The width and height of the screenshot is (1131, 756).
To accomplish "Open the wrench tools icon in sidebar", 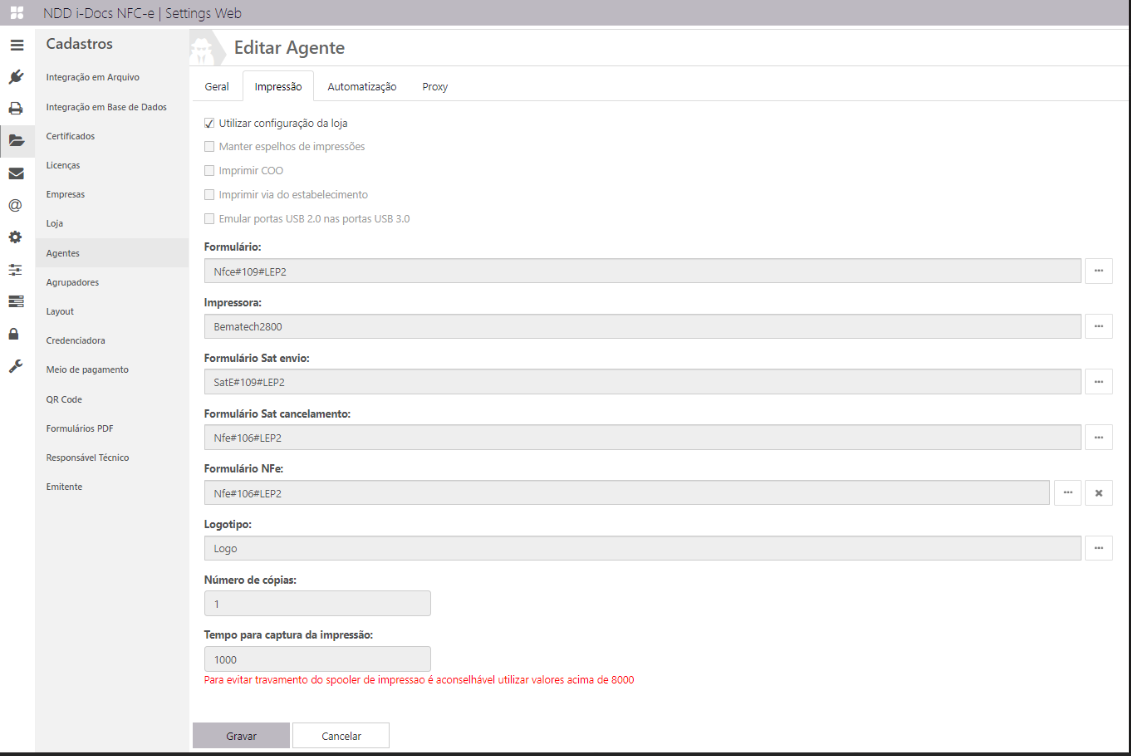I will click(x=15, y=366).
